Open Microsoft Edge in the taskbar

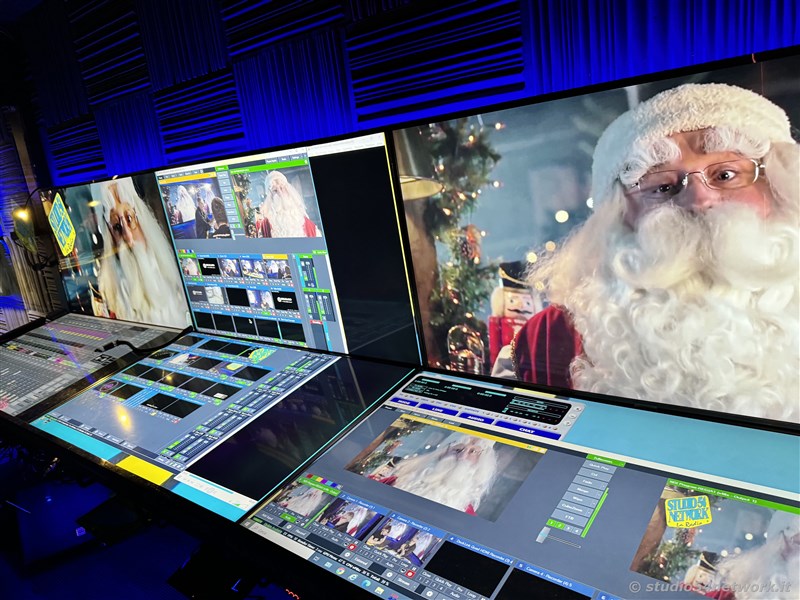[x=366, y=583]
